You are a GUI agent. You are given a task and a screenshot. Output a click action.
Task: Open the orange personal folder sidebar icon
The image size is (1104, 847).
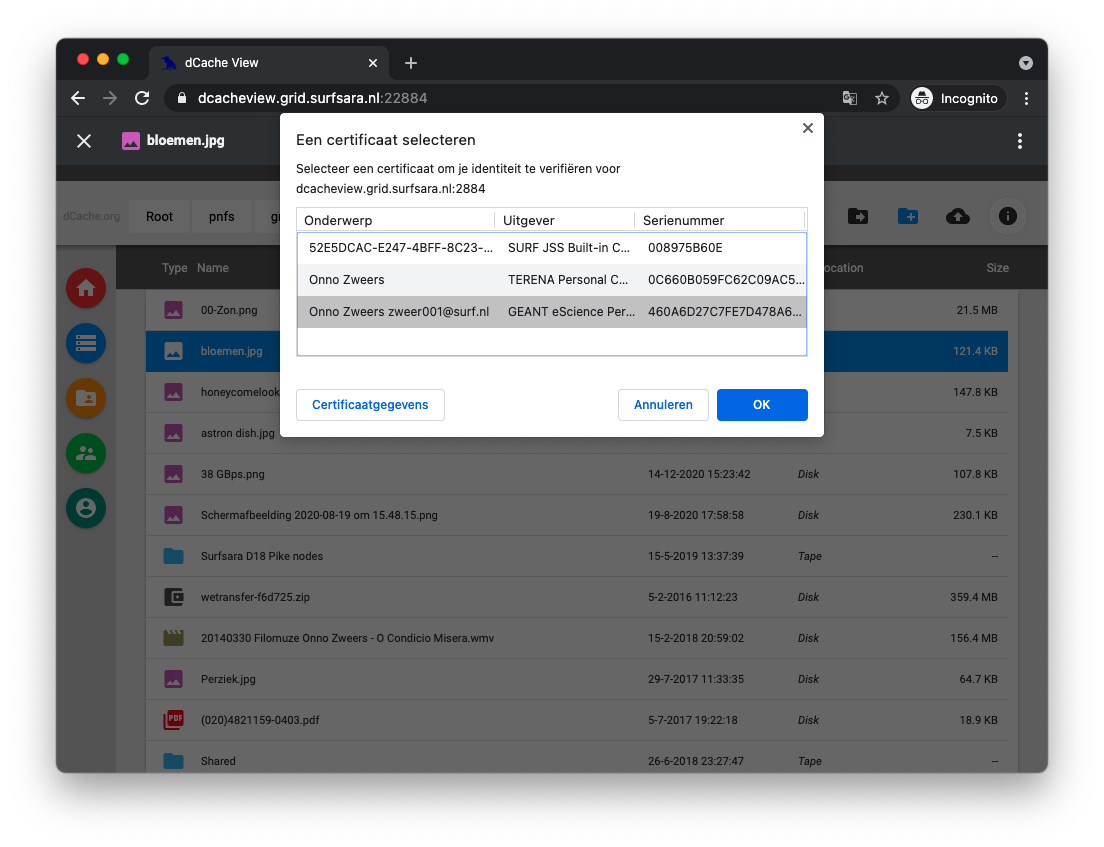point(86,398)
